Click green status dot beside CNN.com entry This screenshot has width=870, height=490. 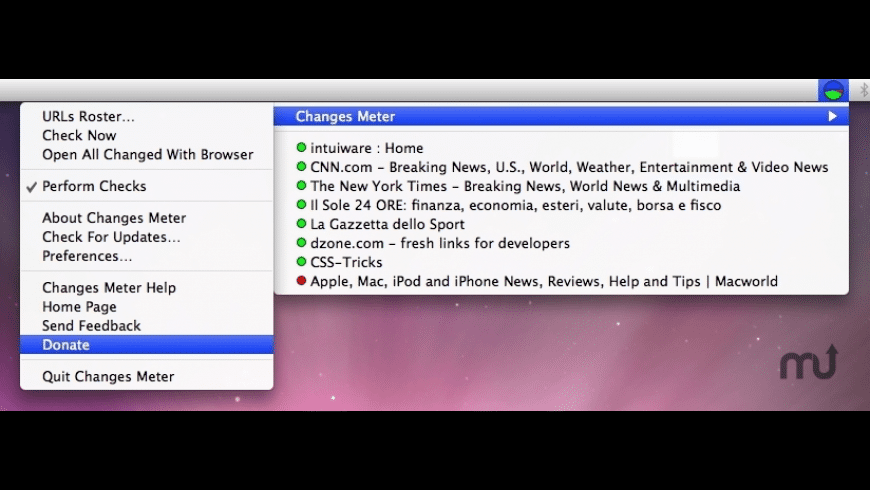[x=301, y=166]
